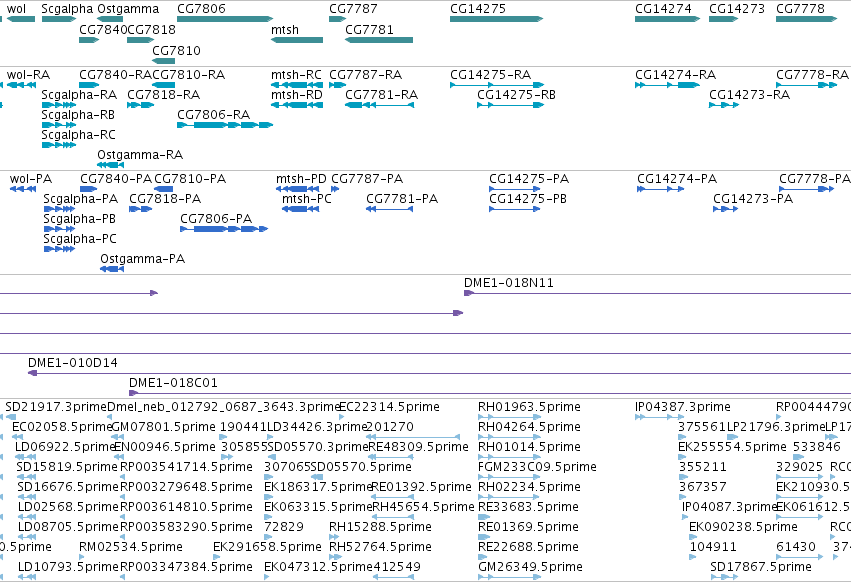The width and height of the screenshot is (851, 582).
Task: Select EST RM02534.5prime
Action: [x=131, y=547]
